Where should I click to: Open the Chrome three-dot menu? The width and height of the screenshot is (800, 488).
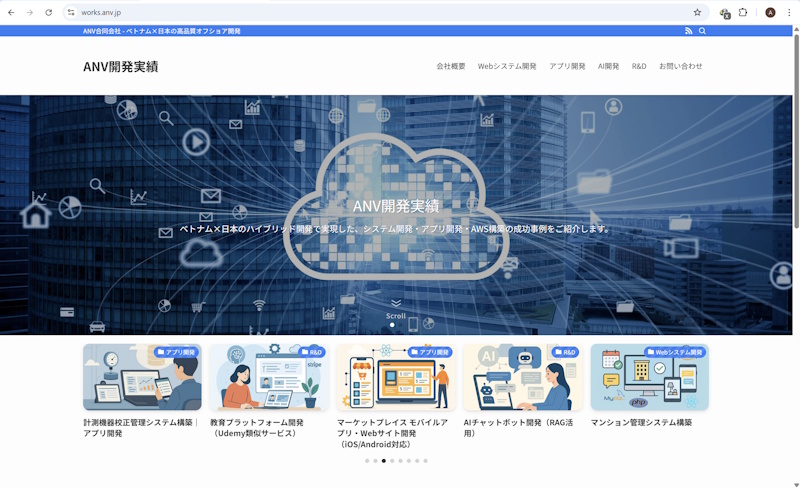(x=788, y=12)
